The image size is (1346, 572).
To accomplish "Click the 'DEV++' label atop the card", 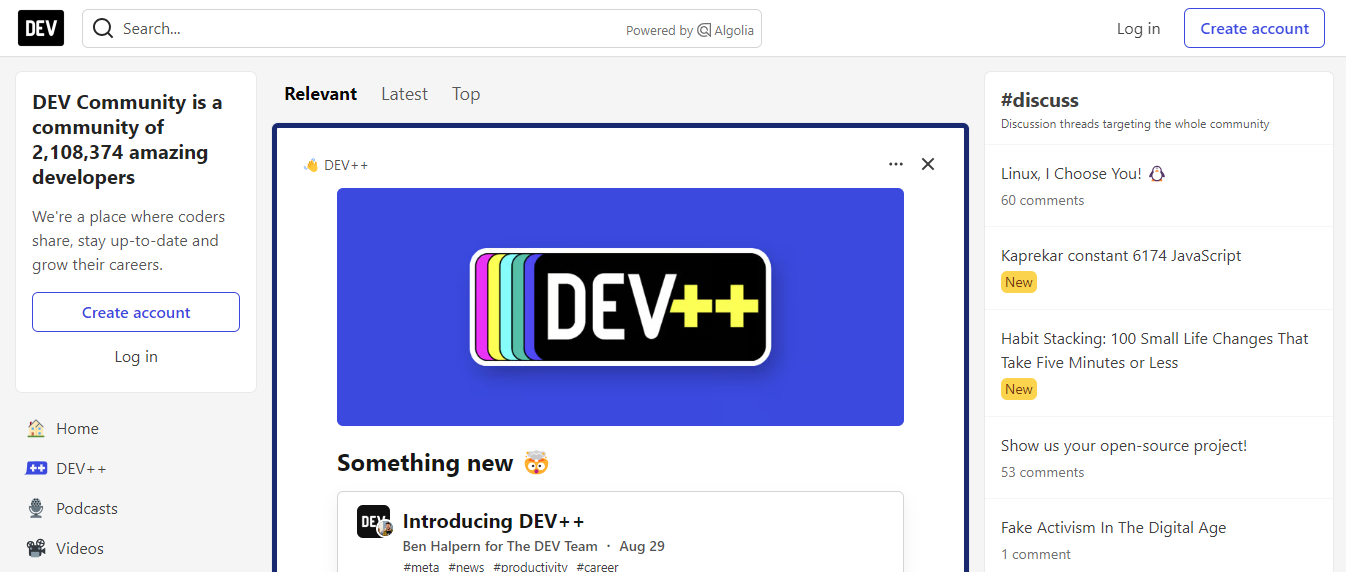I will [346, 165].
